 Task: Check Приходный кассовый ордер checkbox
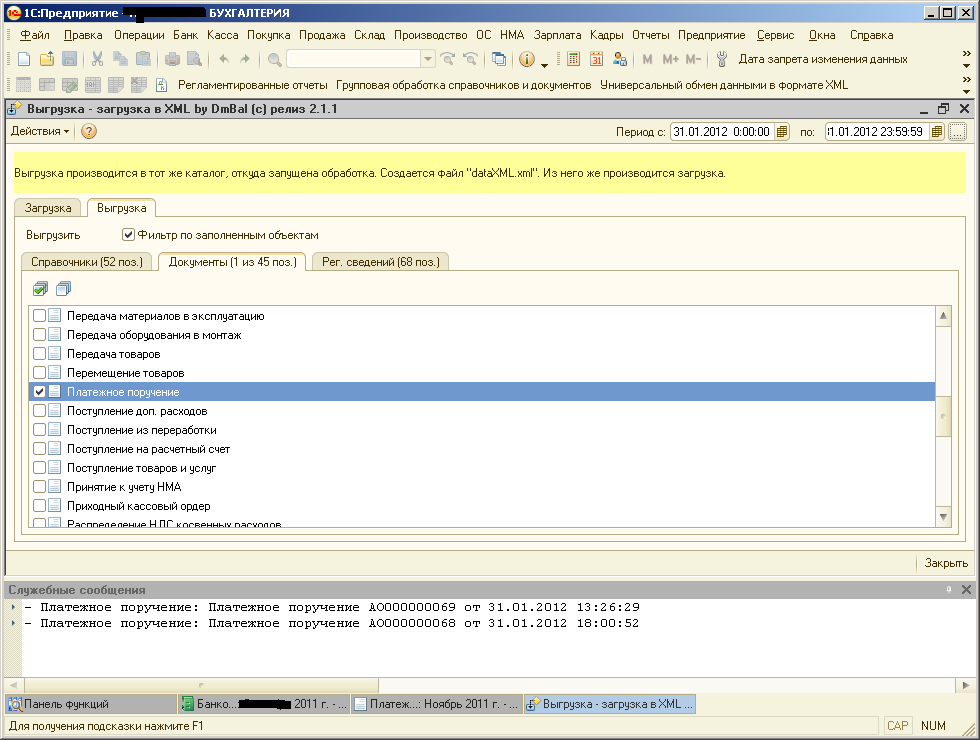pyautogui.click(x=39, y=506)
